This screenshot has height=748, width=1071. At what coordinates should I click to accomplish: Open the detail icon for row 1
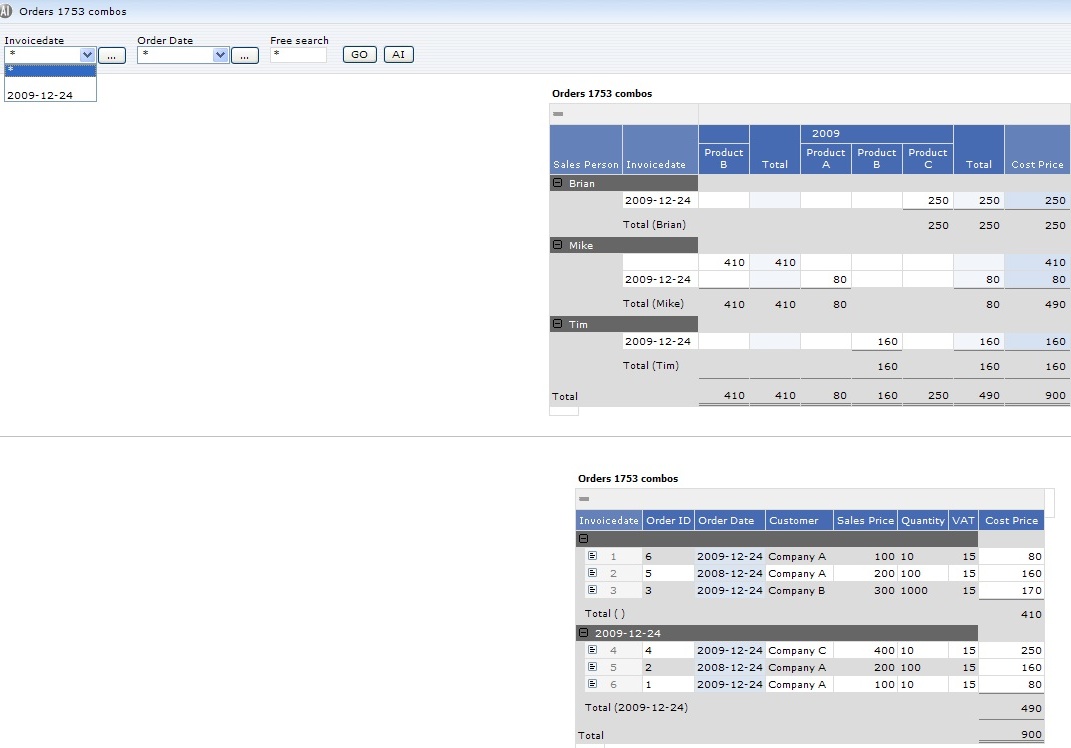592,556
